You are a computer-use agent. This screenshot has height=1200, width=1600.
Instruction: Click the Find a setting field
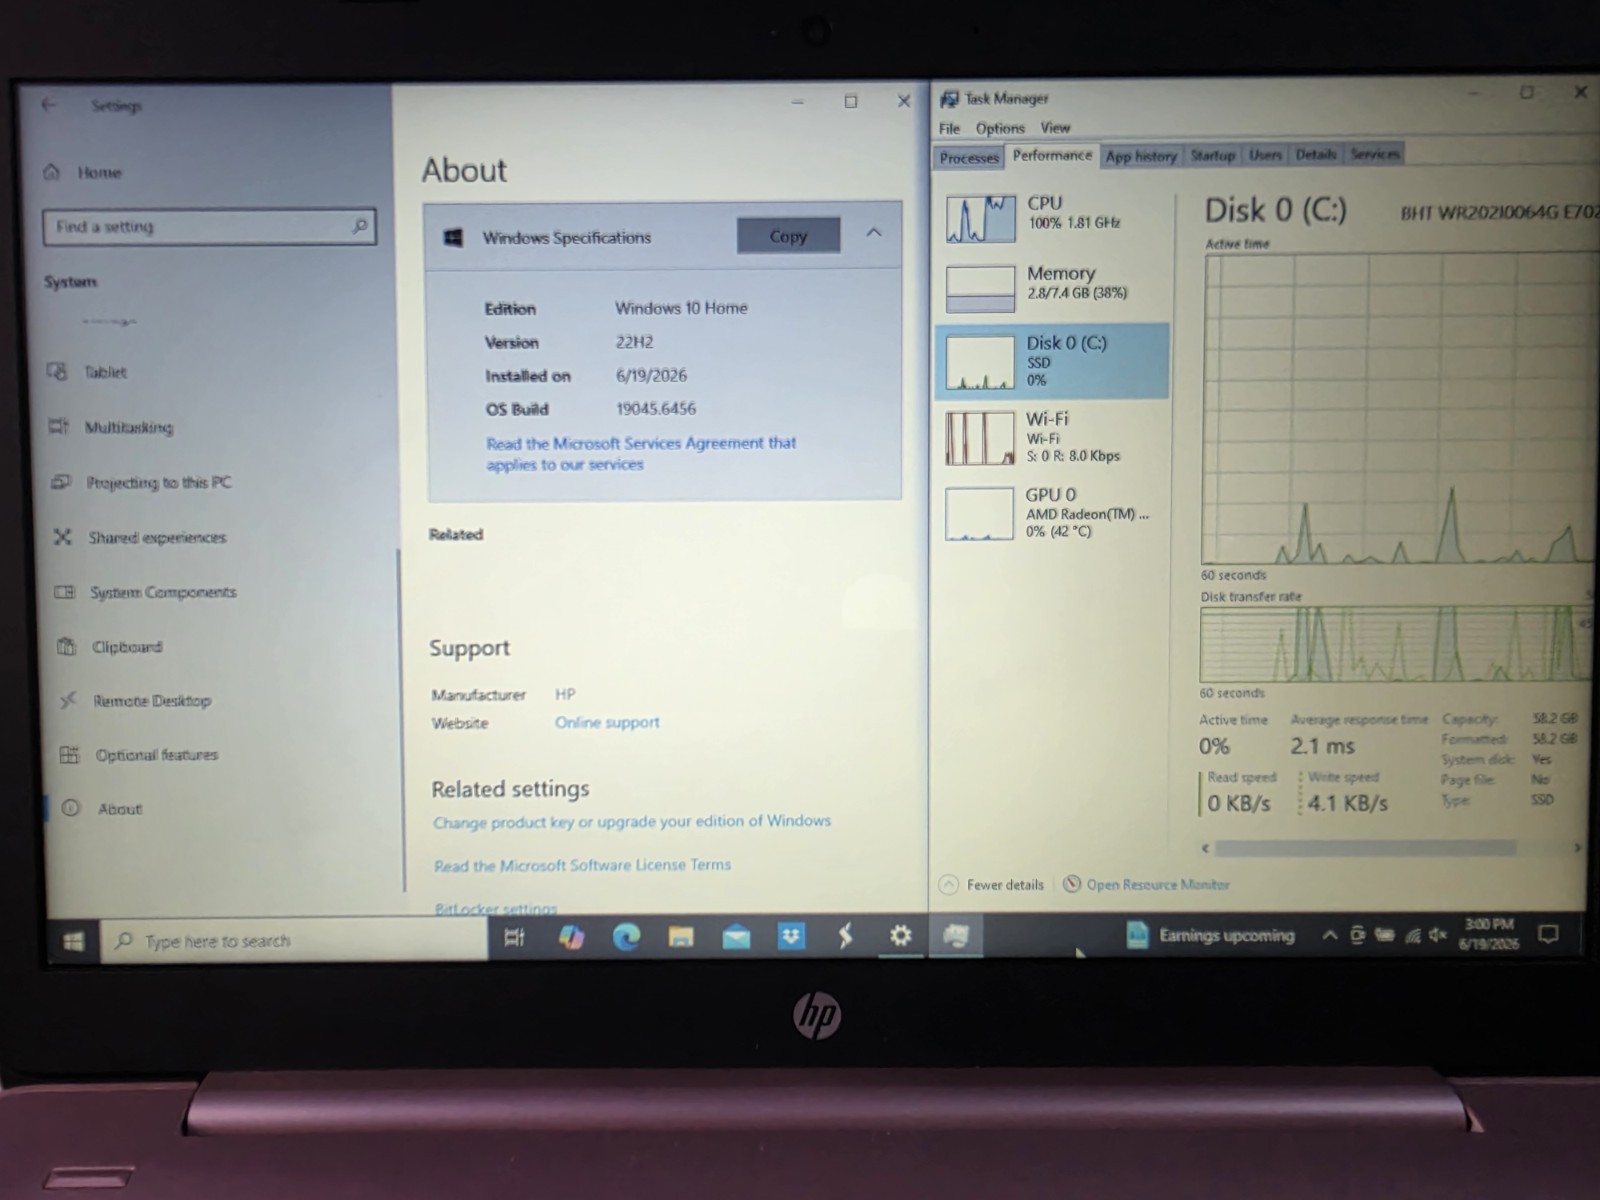tap(209, 227)
